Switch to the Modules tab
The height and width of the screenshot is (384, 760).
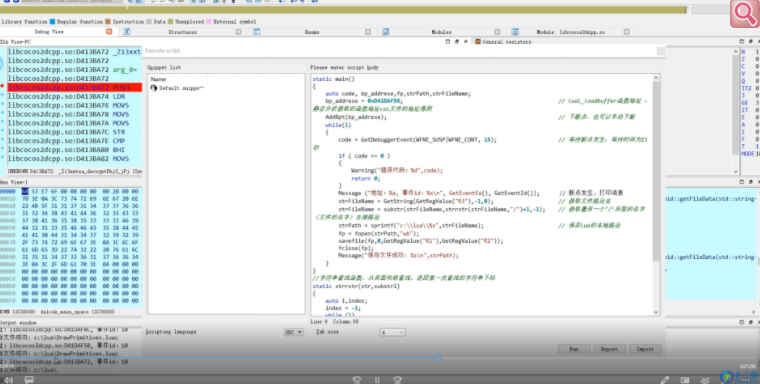[442, 32]
